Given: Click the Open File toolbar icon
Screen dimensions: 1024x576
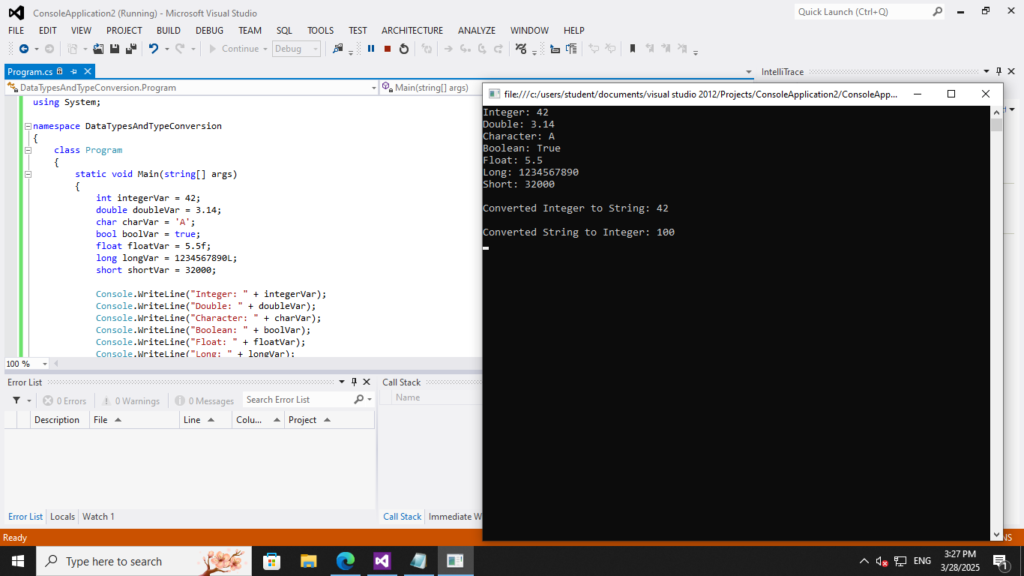Looking at the screenshot, I should tap(98, 49).
